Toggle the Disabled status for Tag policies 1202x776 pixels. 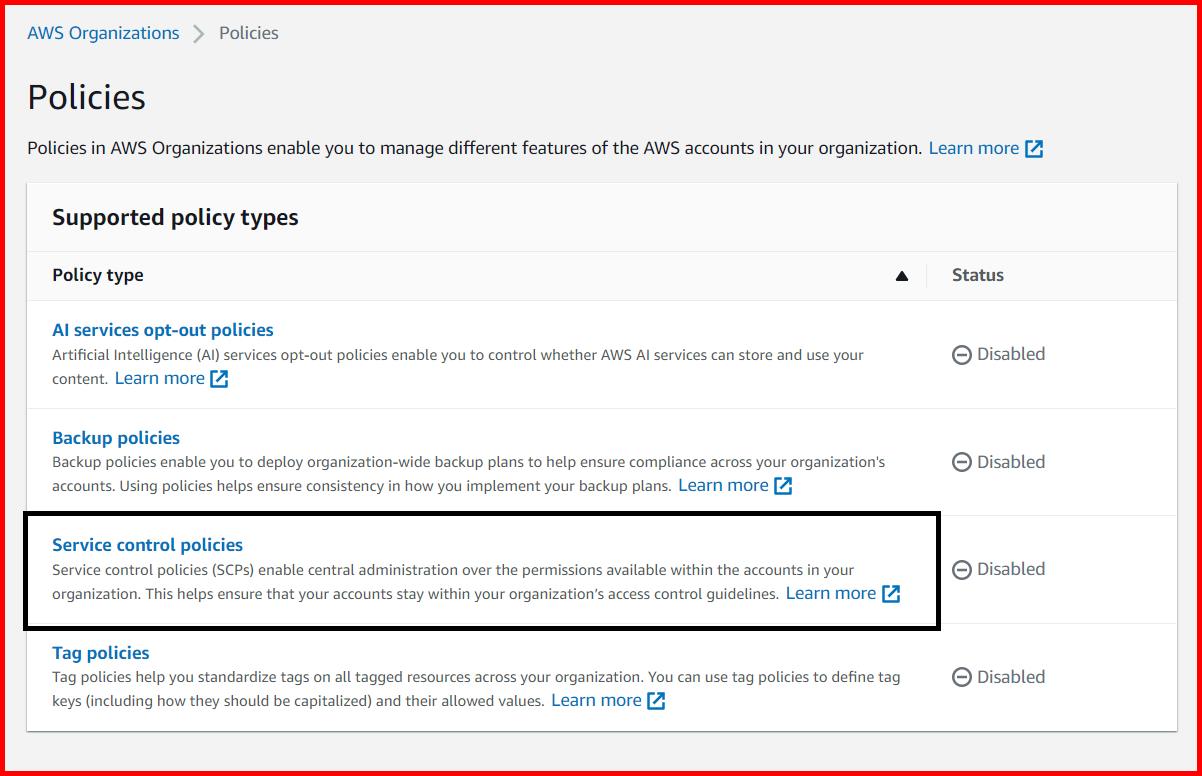point(962,677)
